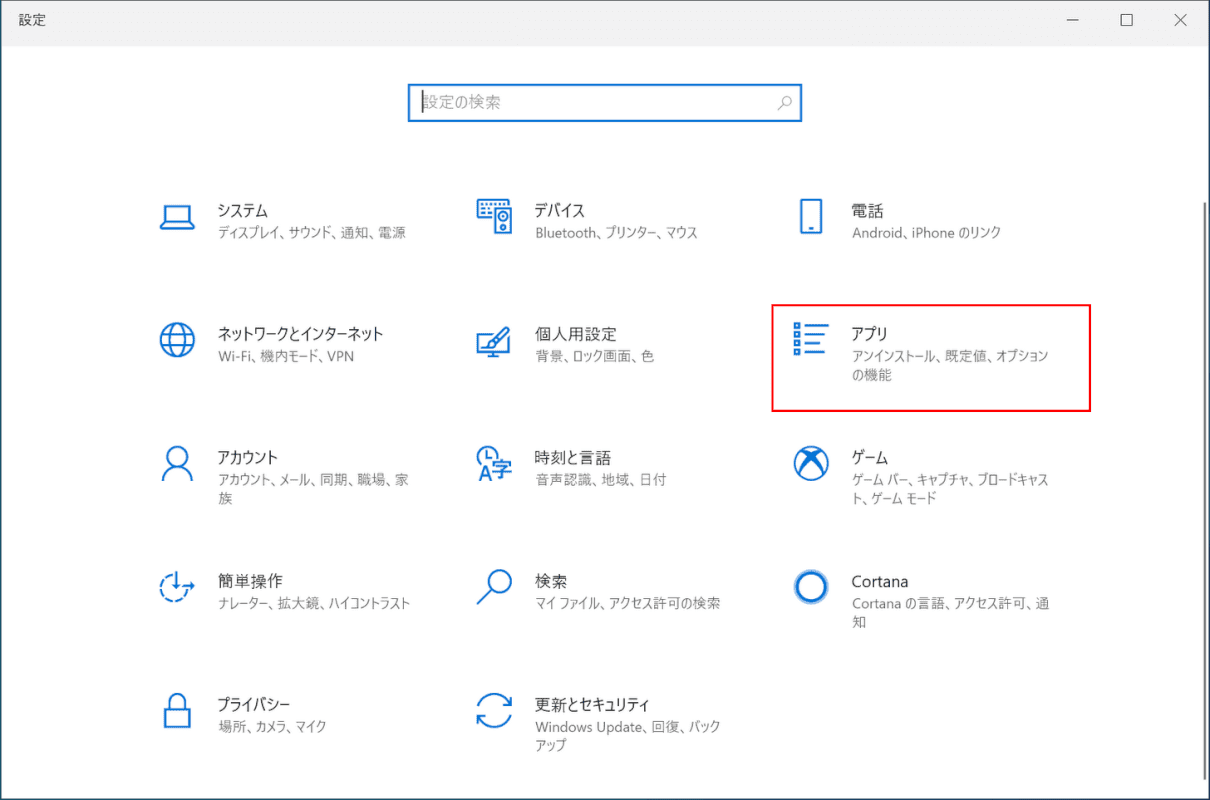Screen dimensions: 1210x800
Task: Open the アカウント settings title
Action: click(248, 458)
